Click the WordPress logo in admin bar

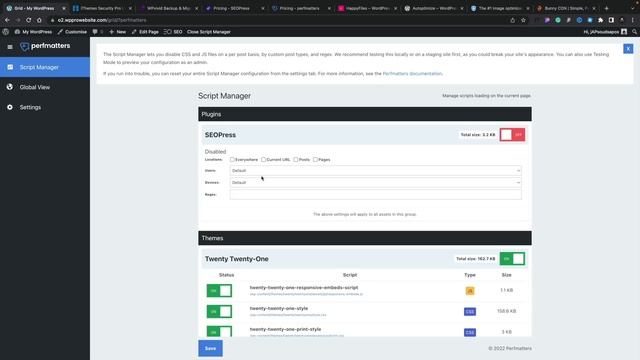click(x=6, y=32)
